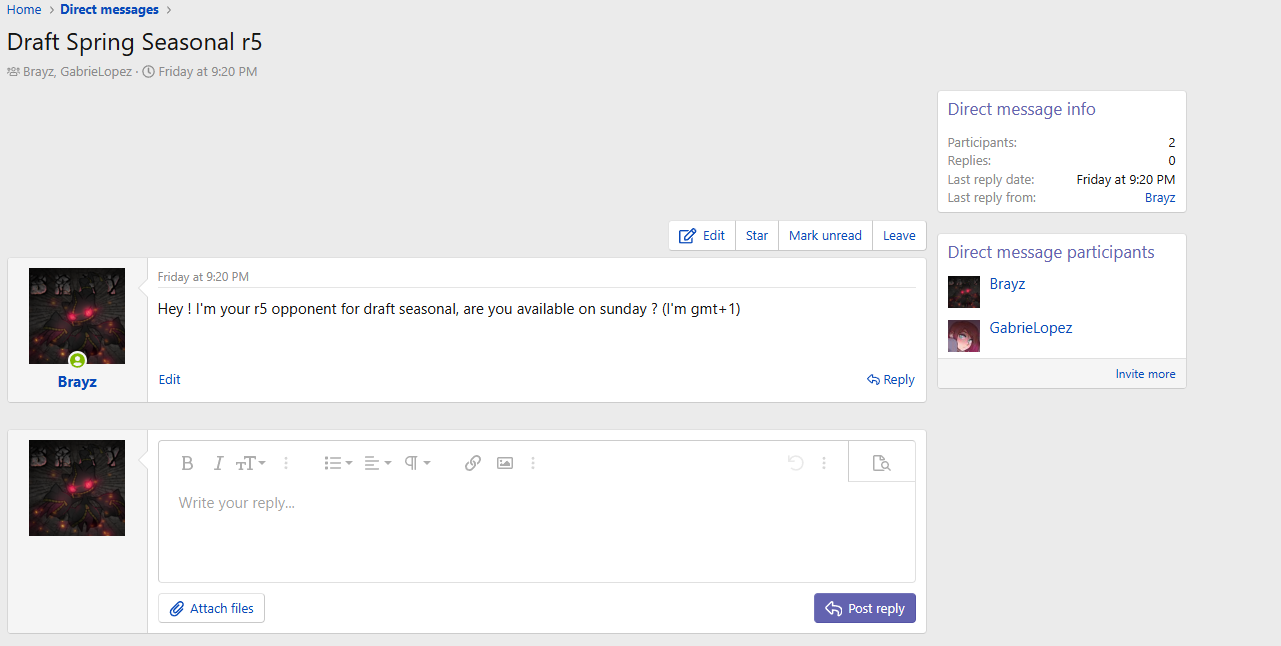
Task: Click the Last reply date value
Action: pos(1126,180)
